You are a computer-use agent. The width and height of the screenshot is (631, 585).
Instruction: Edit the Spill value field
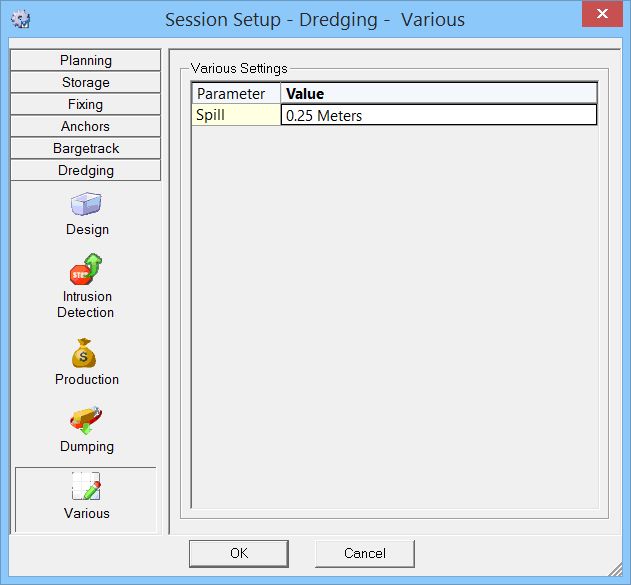[439, 115]
